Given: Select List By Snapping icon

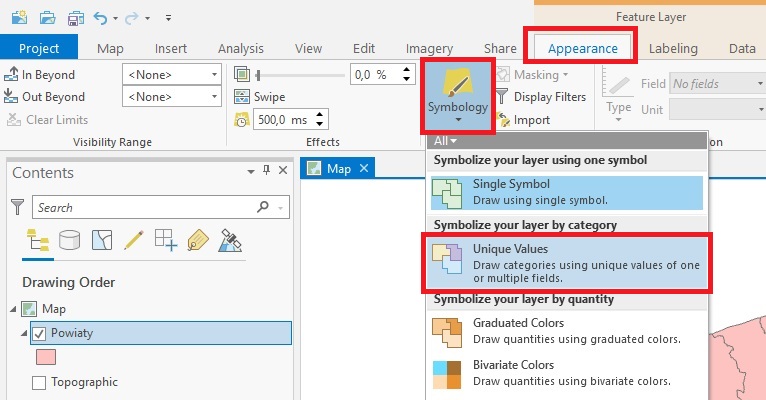Looking at the screenshot, I should click(166, 240).
